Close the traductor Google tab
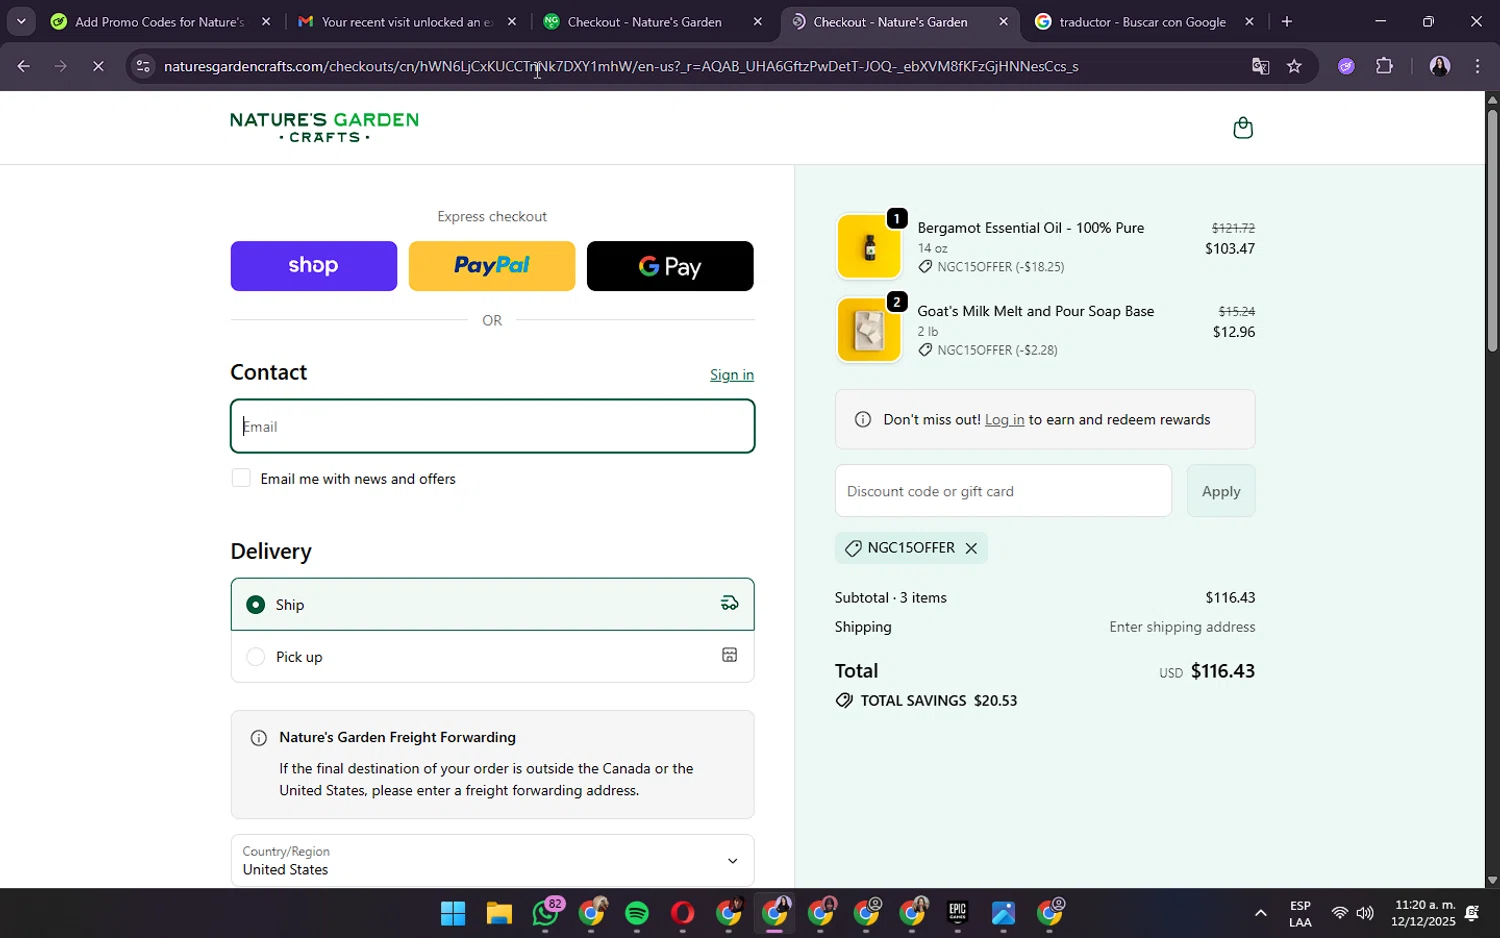Image resolution: width=1500 pixels, height=938 pixels. click(1249, 22)
